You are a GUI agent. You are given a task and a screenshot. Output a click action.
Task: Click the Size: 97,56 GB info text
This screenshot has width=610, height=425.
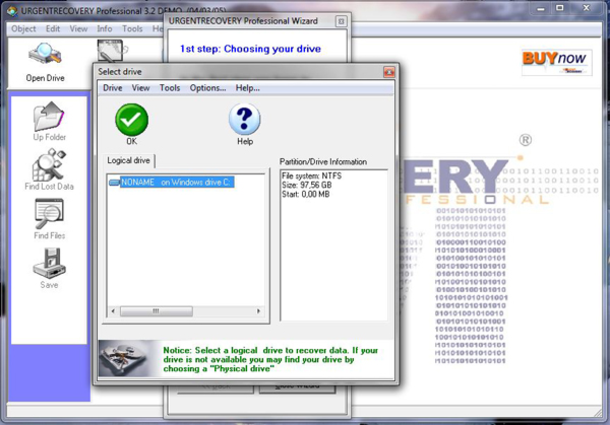(x=307, y=185)
